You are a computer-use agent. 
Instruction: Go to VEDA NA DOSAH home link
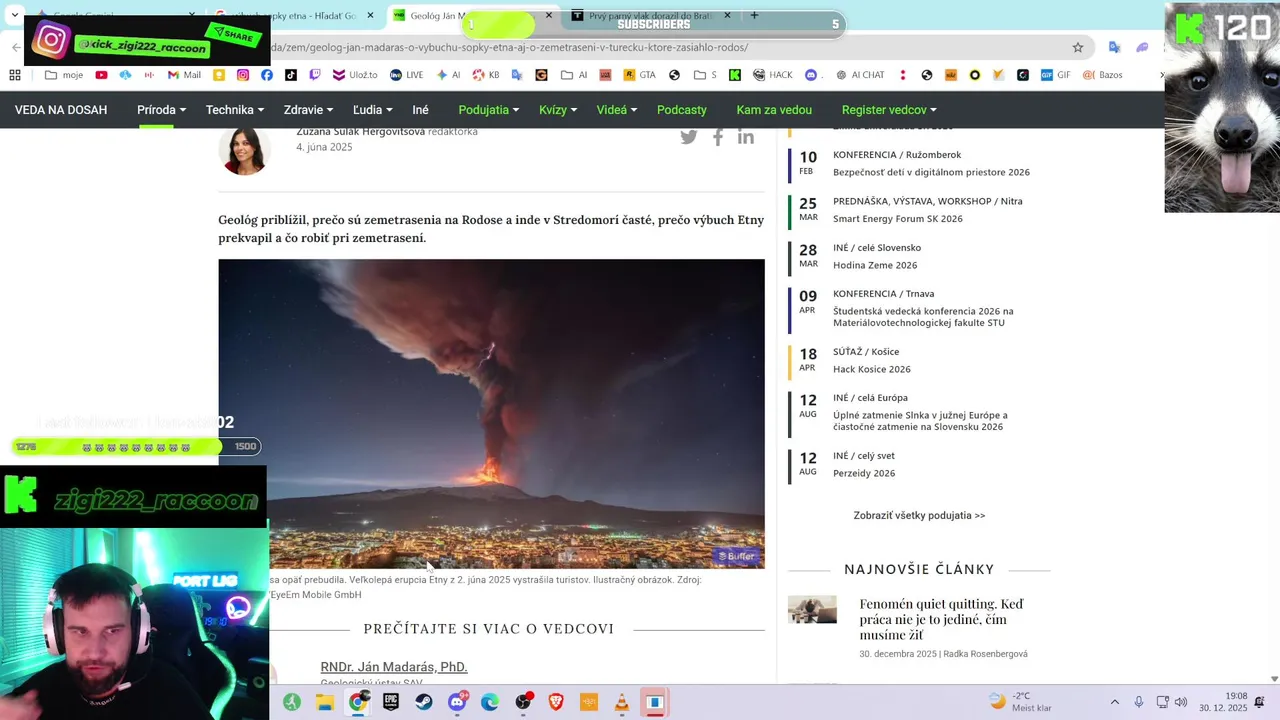pos(61,110)
